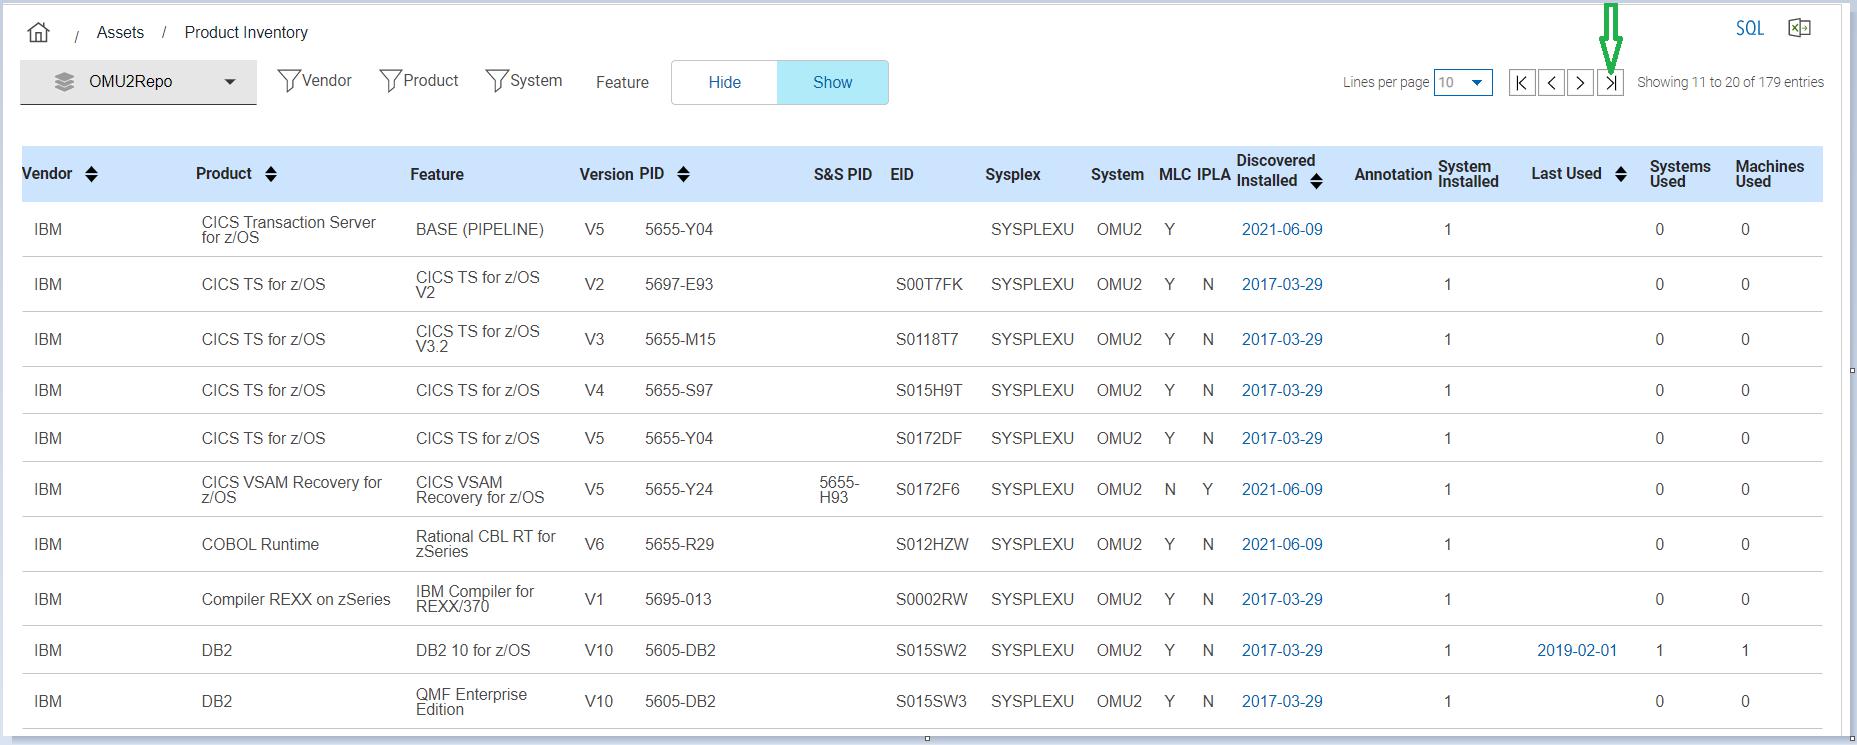Open the System filter

524,81
